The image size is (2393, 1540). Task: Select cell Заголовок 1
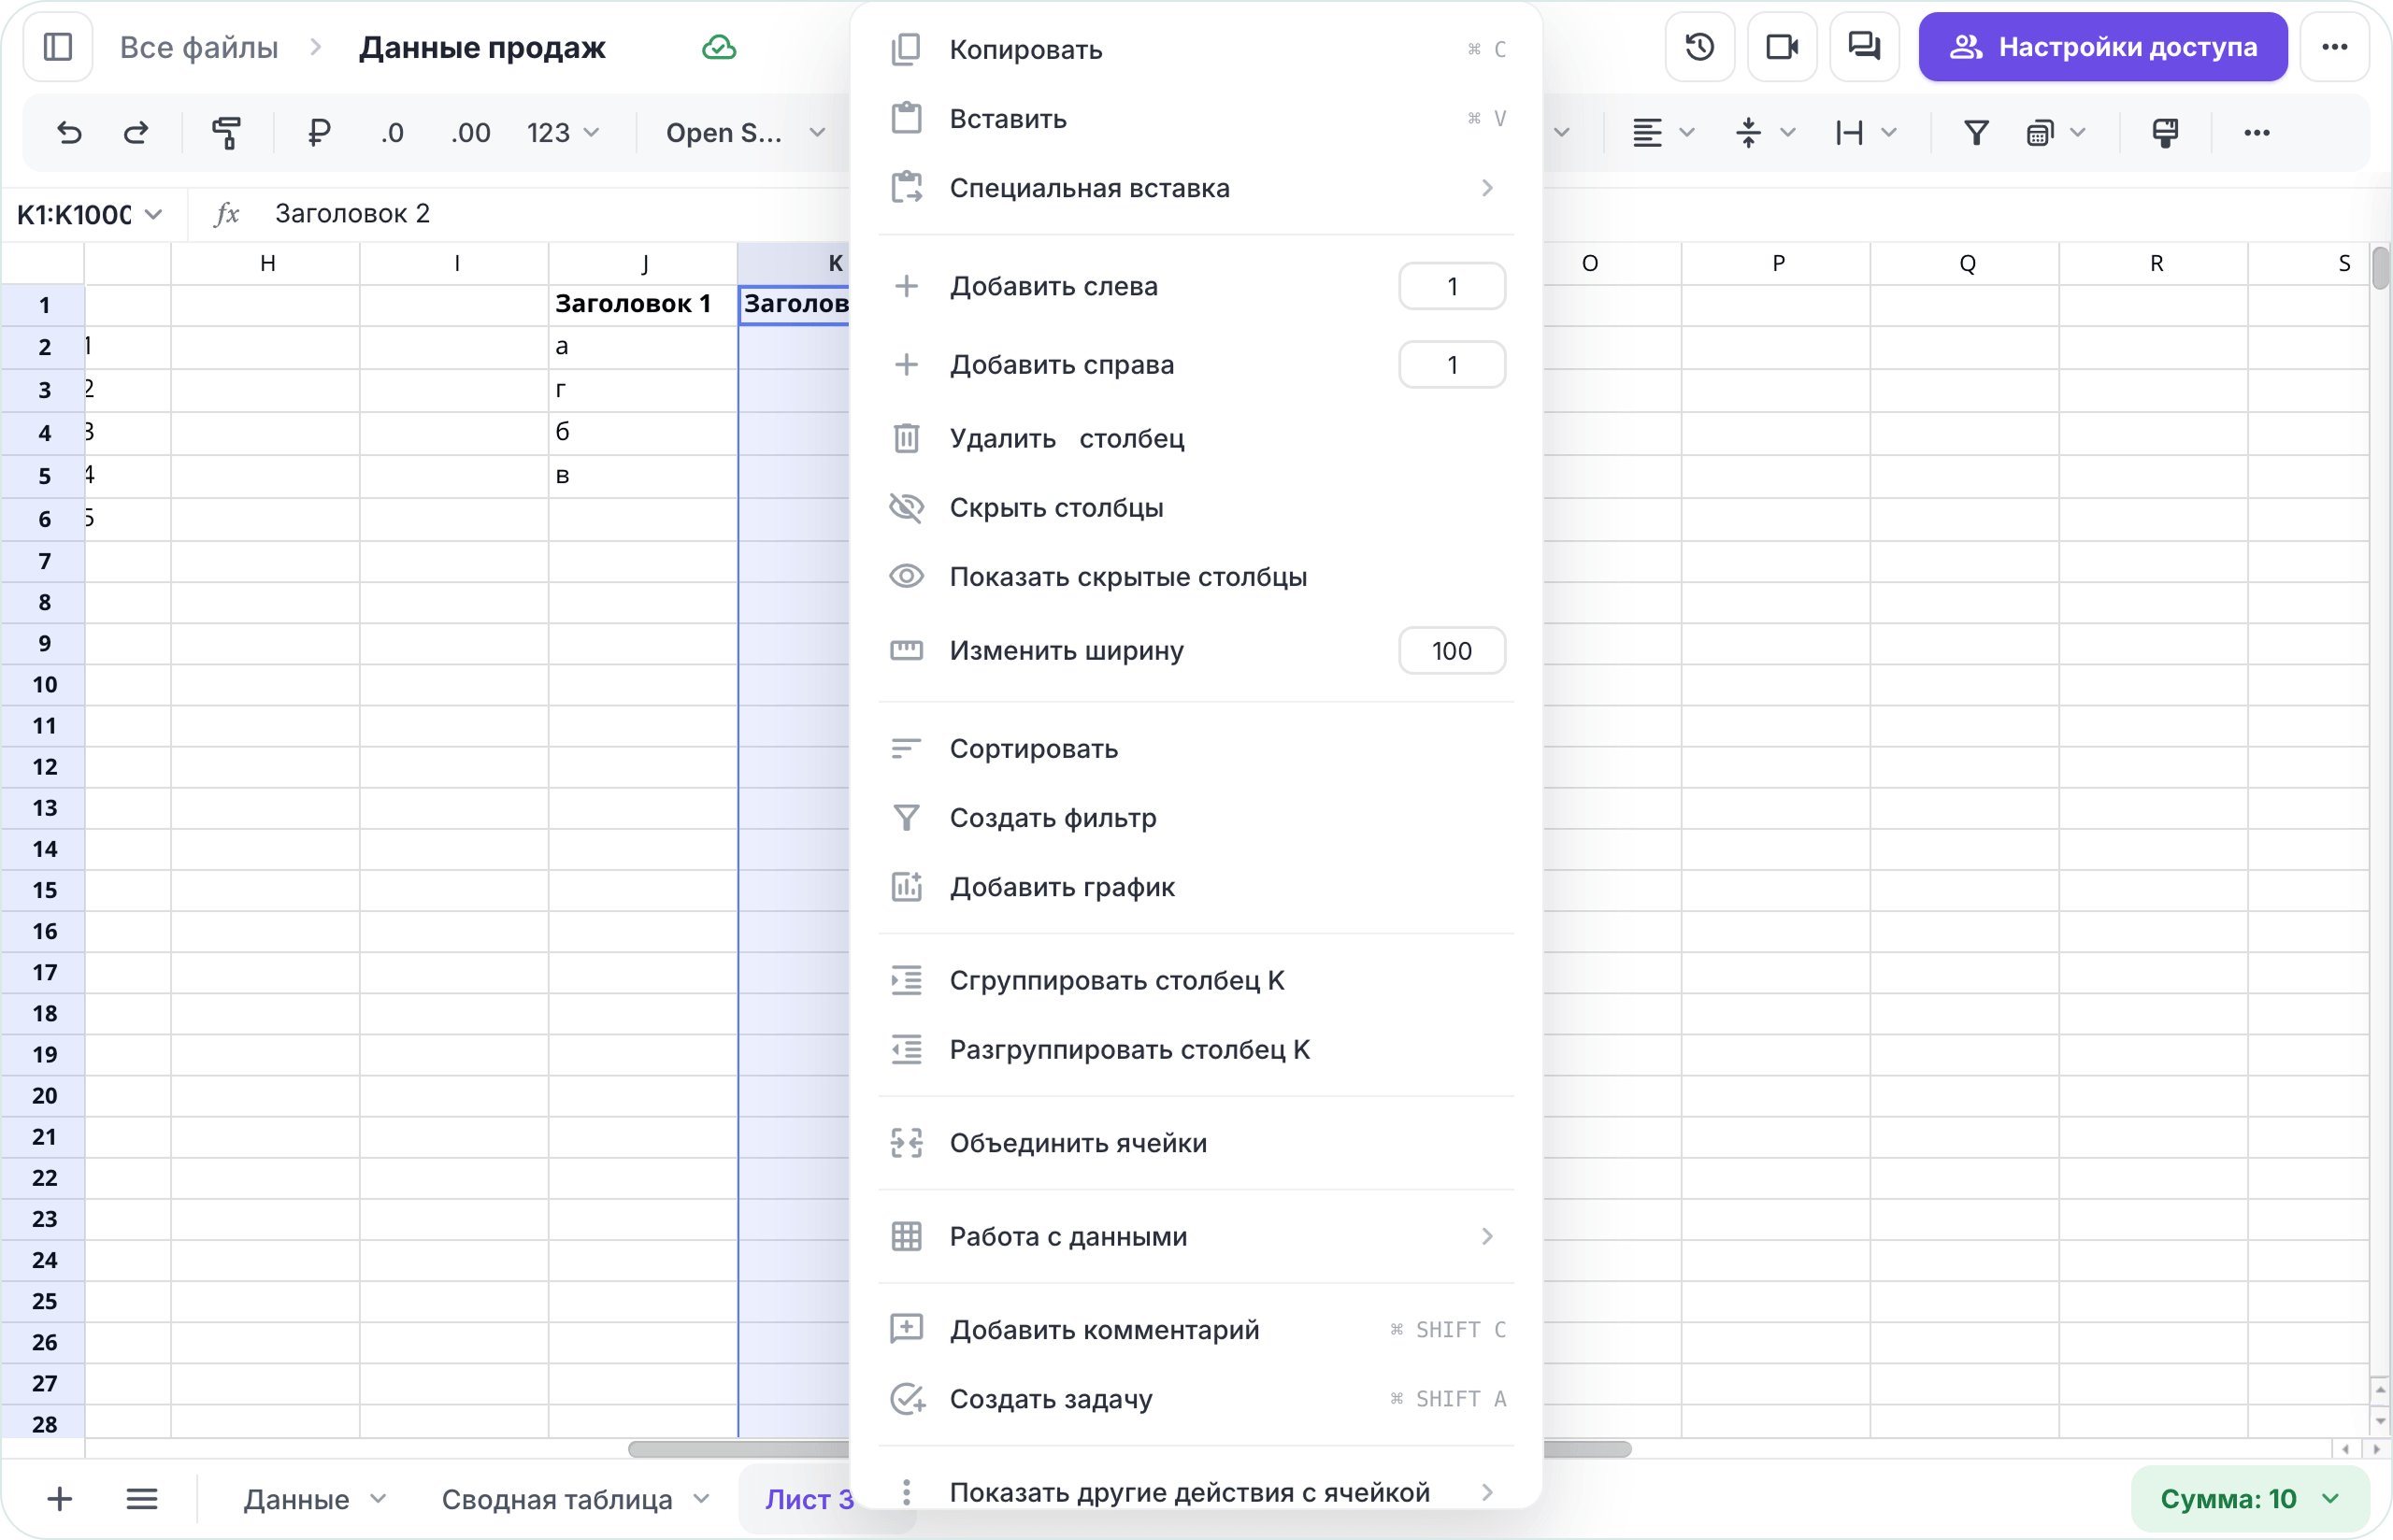tap(644, 304)
